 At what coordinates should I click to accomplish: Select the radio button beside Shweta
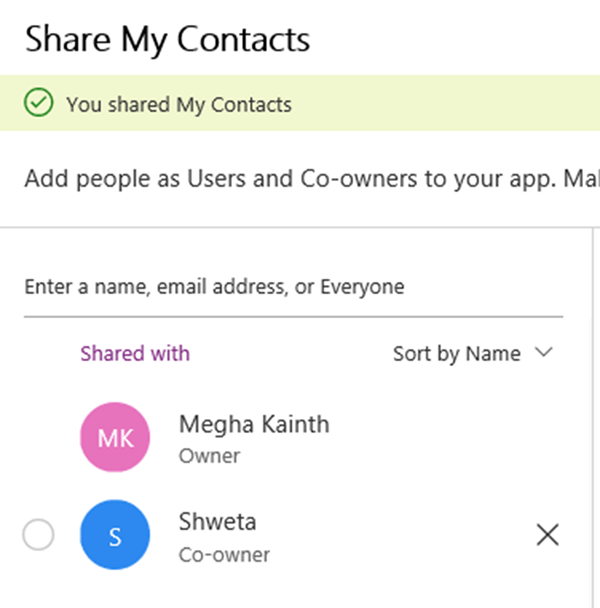coord(38,536)
